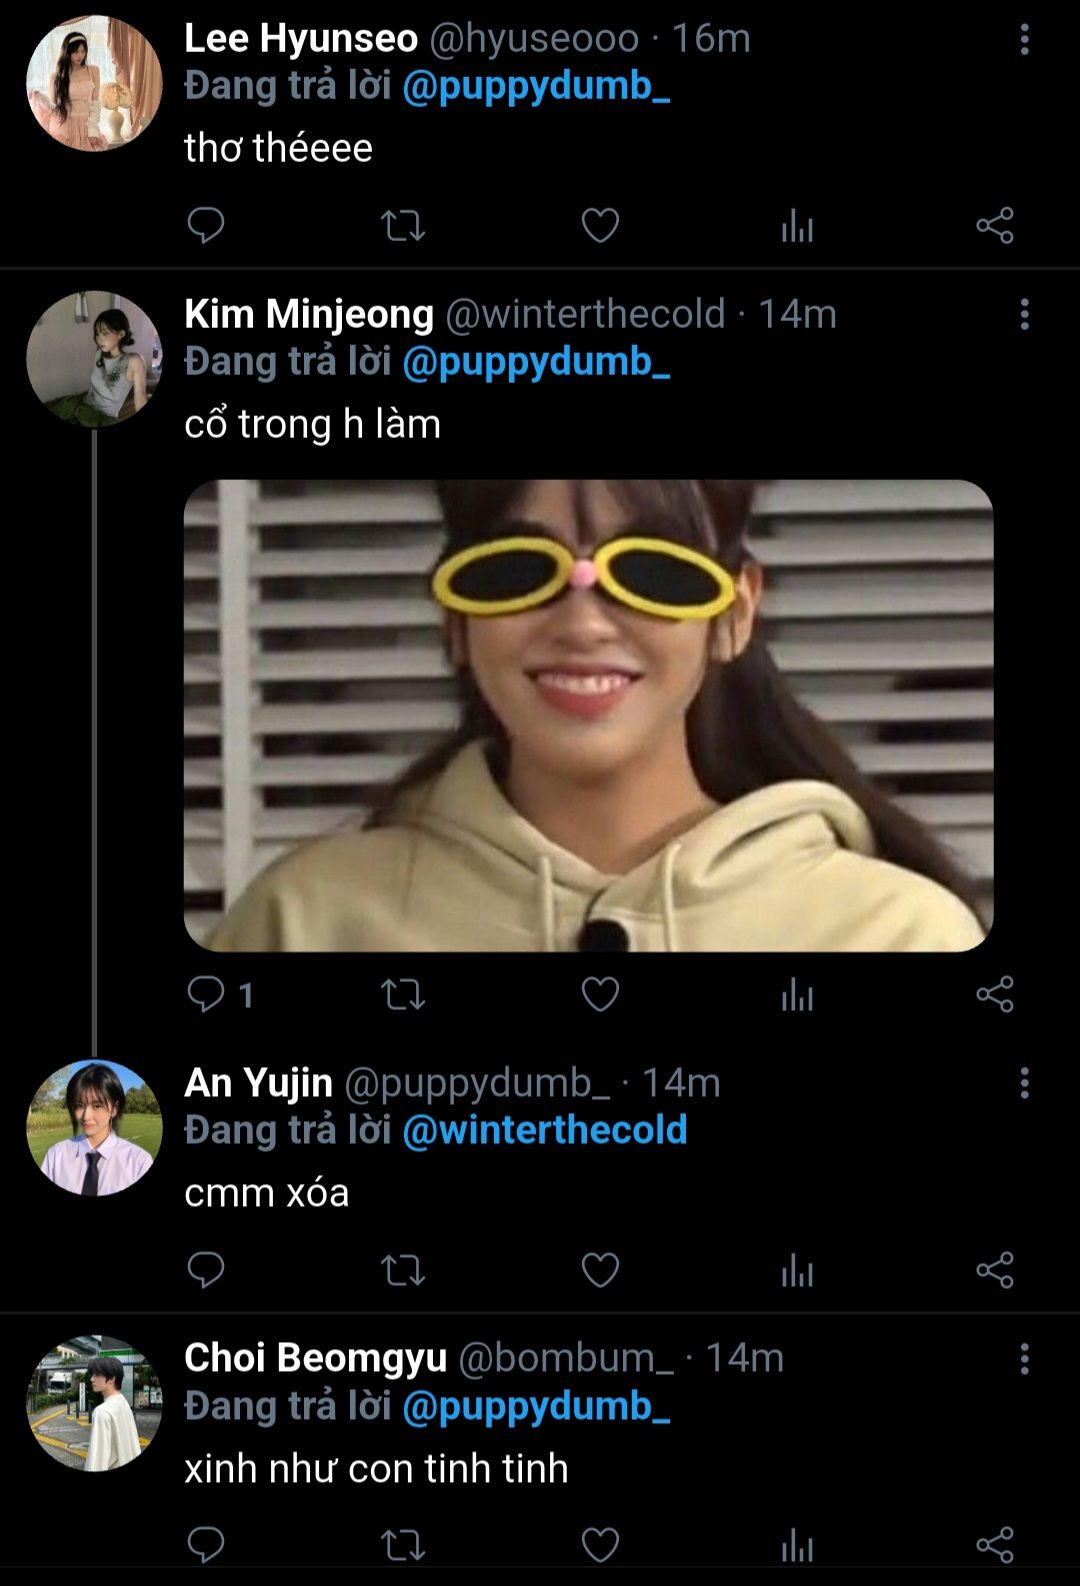Reply to Lee Hyunseo's tweet
Image resolution: width=1080 pixels, height=1586 pixels.
pyautogui.click(x=206, y=226)
